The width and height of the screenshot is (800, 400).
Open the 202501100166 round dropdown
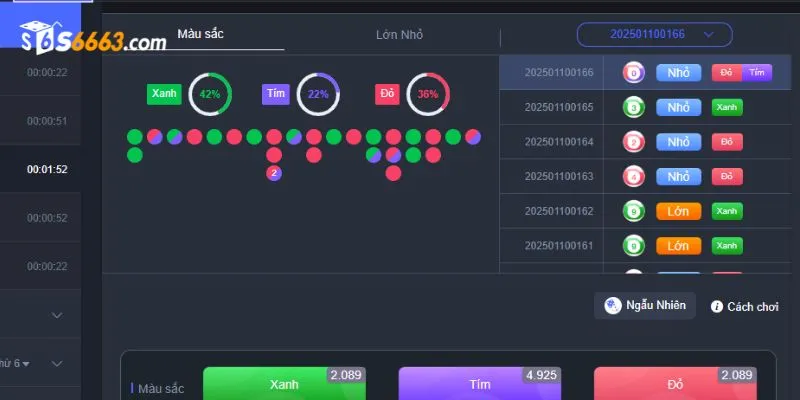click(x=655, y=35)
